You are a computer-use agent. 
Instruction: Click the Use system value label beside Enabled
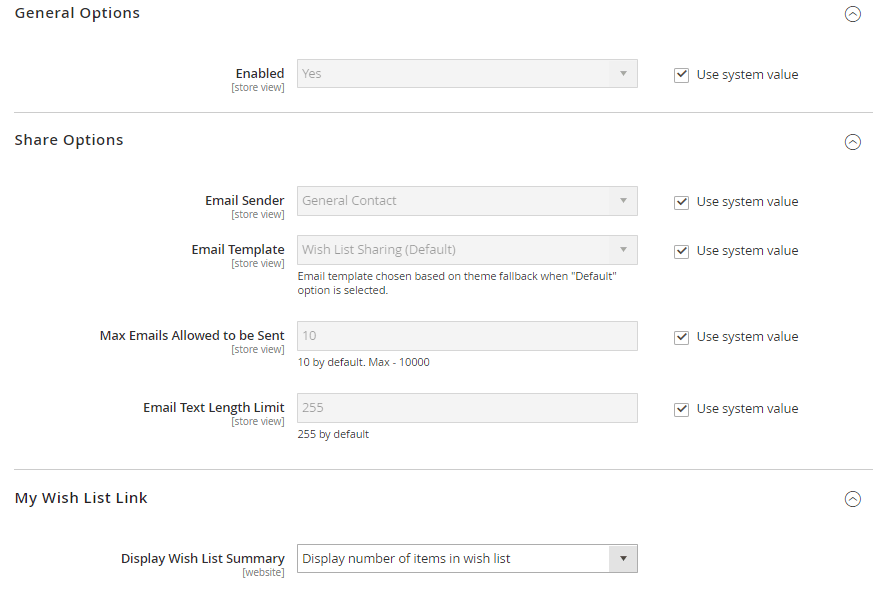pos(747,75)
